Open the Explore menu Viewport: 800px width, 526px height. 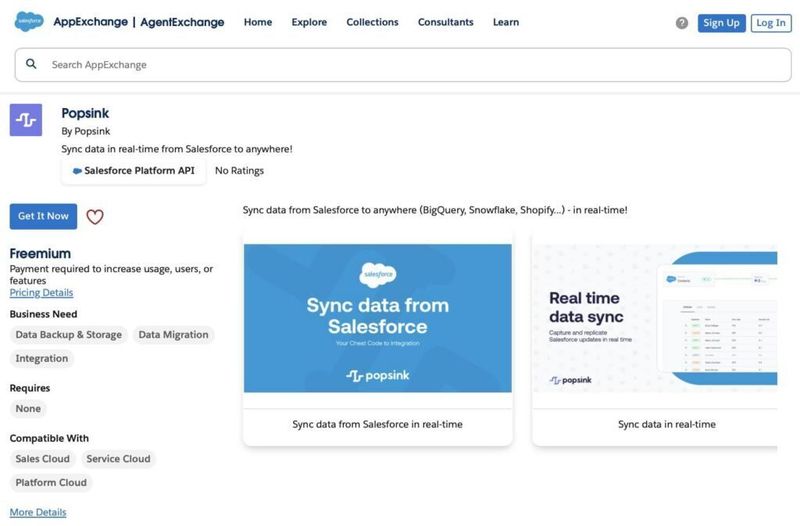309,22
